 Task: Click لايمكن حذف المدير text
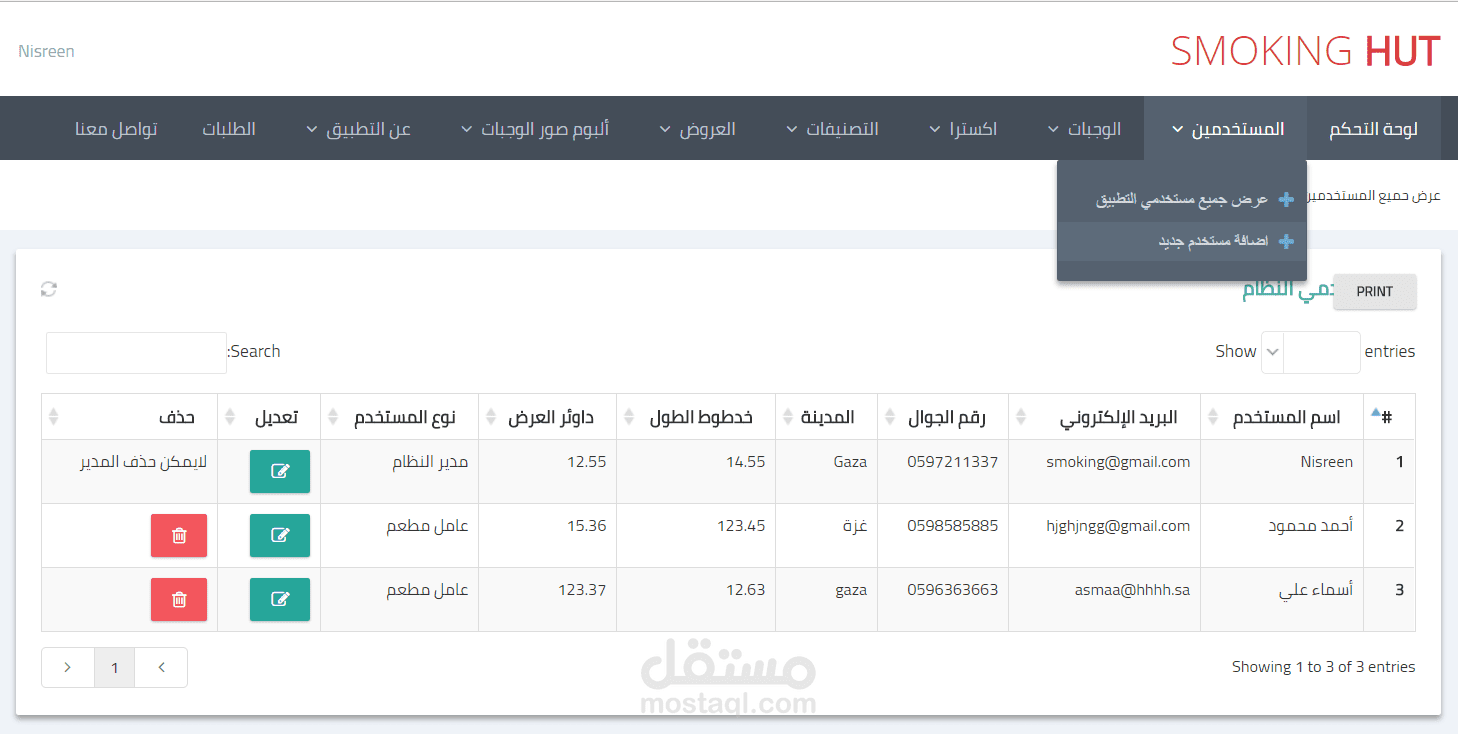tap(143, 462)
